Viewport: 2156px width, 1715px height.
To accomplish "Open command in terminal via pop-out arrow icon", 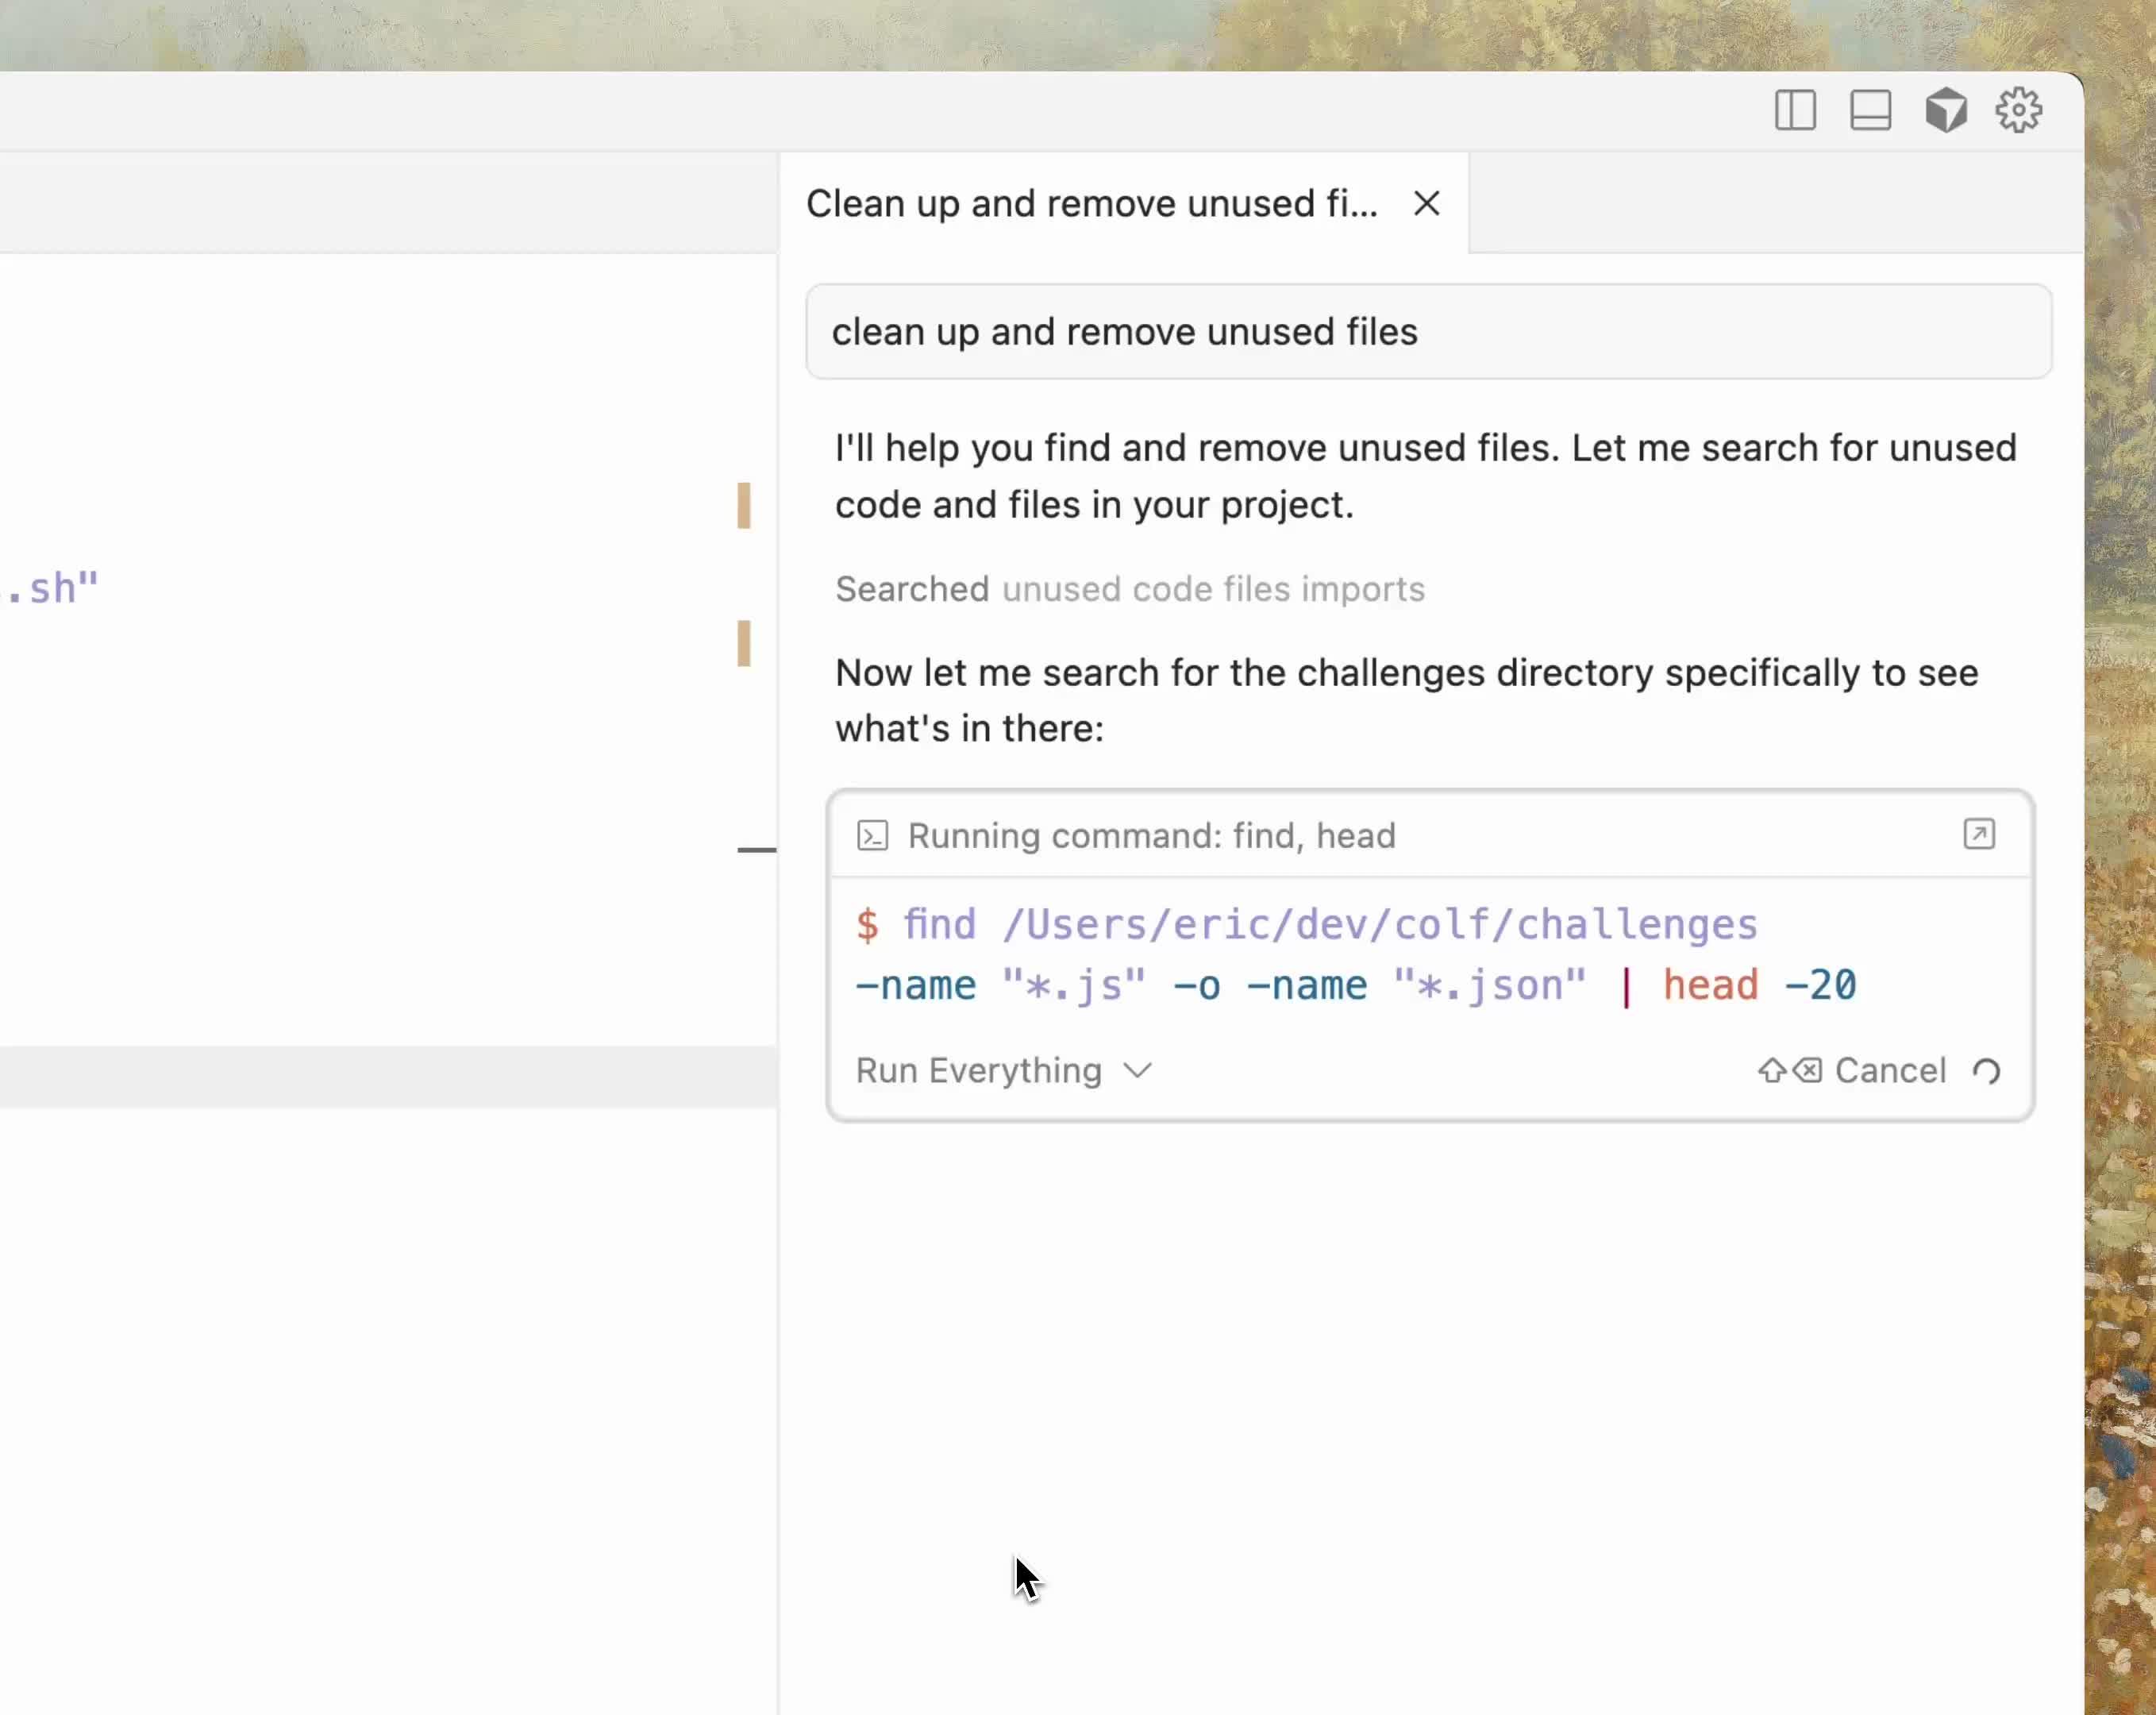I will pos(1978,834).
